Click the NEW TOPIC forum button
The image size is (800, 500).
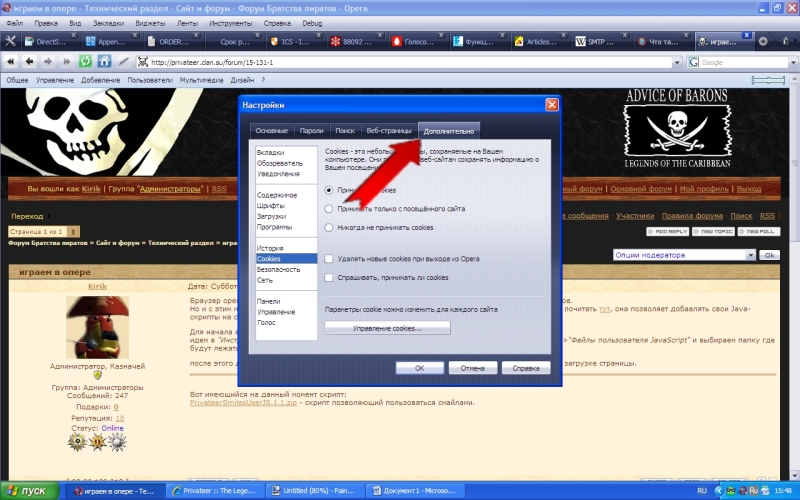(713, 232)
